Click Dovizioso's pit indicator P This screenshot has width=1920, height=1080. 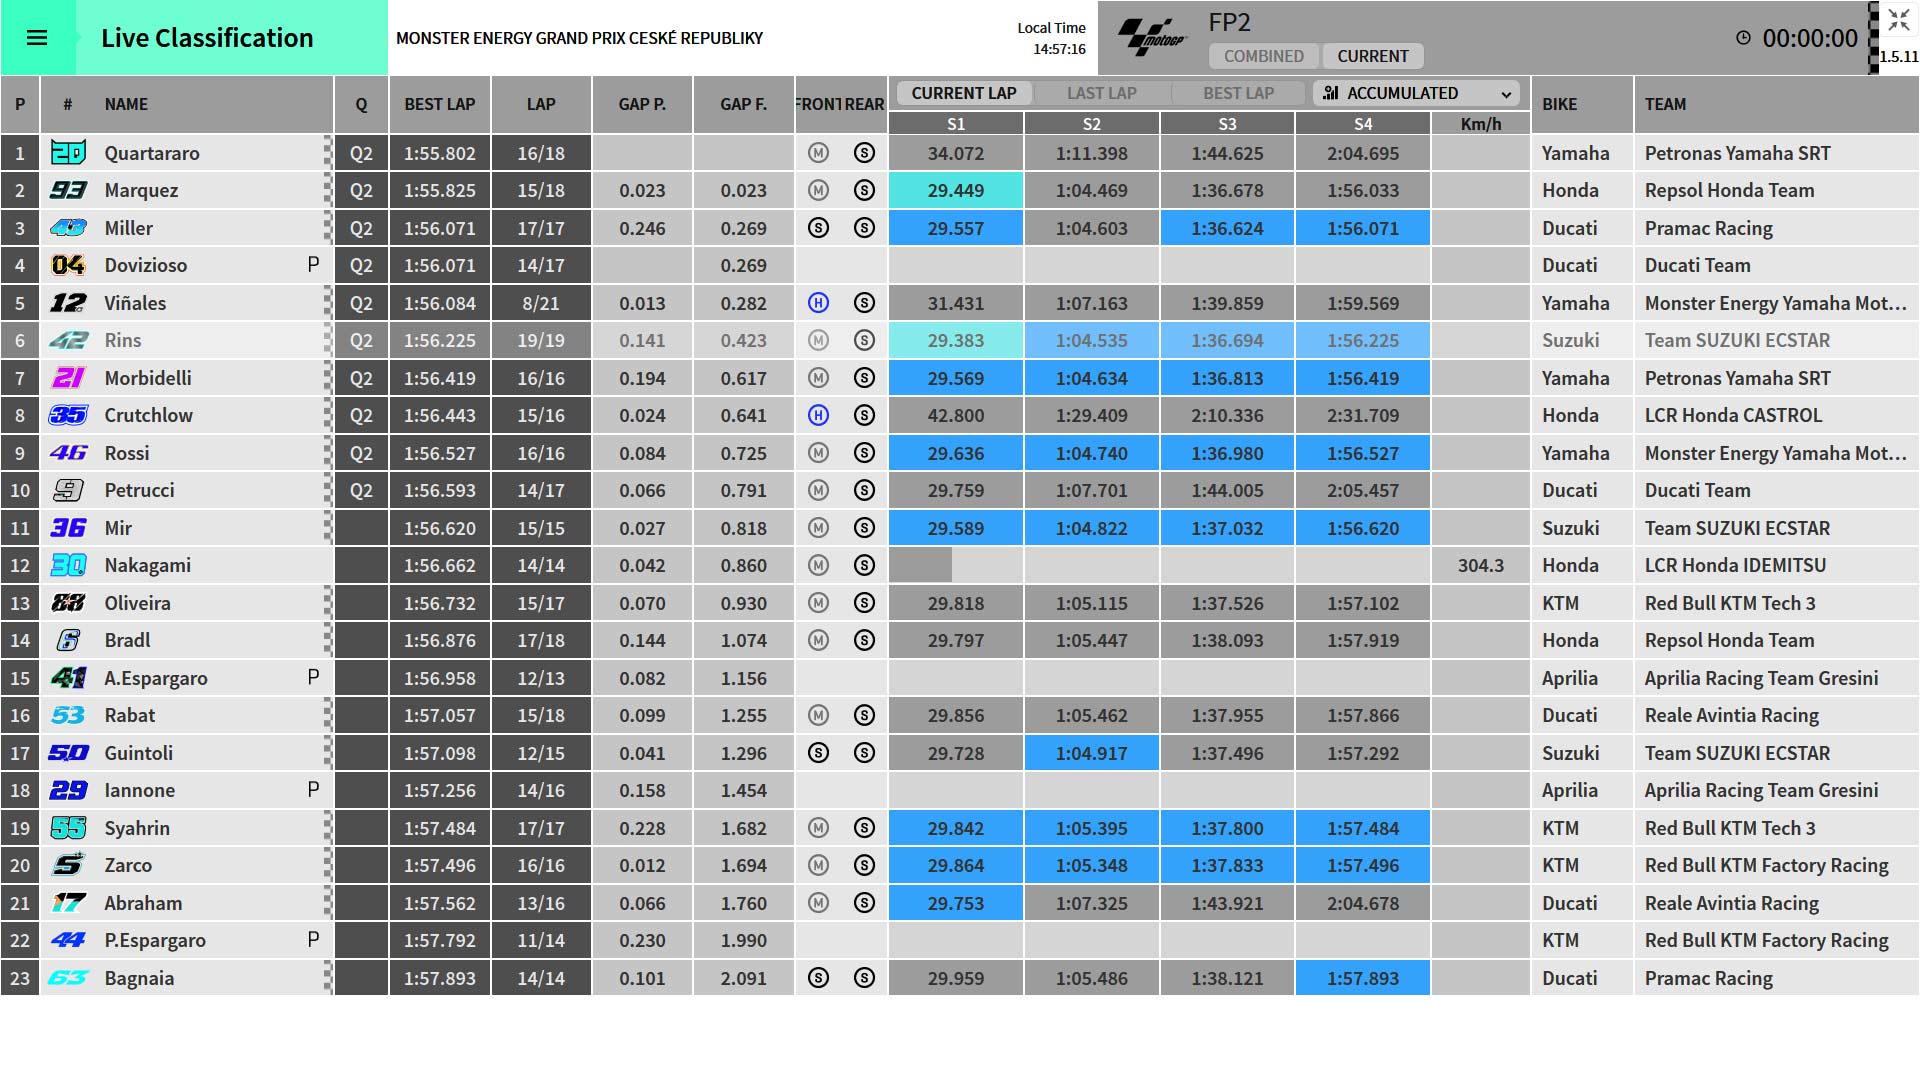[x=313, y=264]
